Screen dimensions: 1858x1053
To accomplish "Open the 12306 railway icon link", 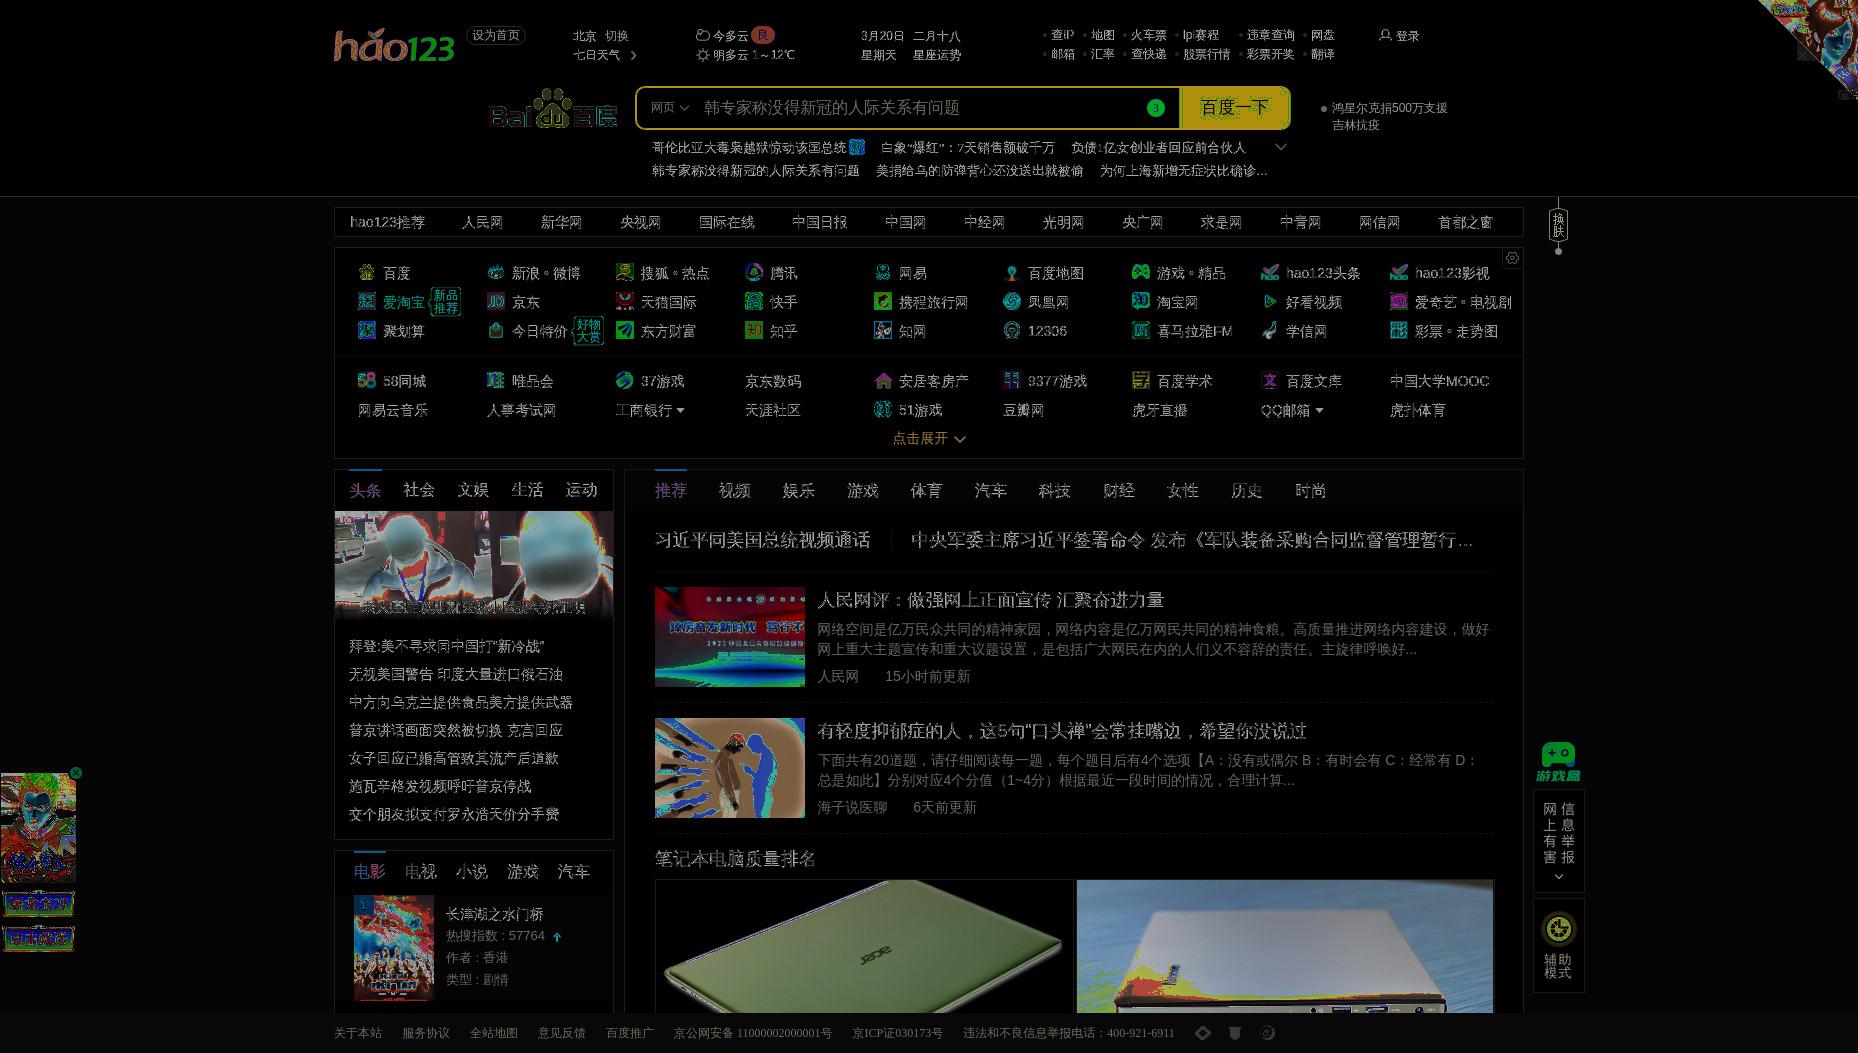I will (1012, 330).
